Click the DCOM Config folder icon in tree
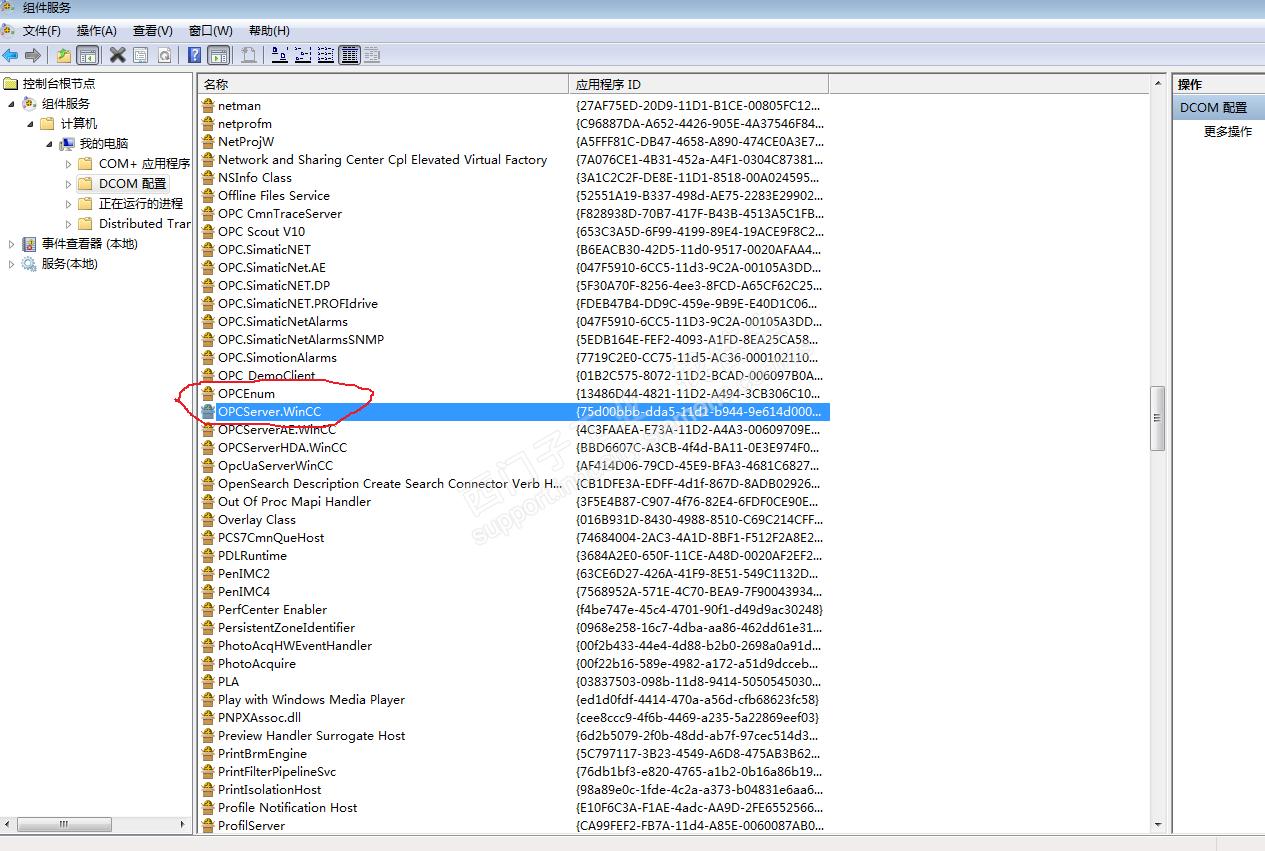This screenshot has height=851, width=1265. (x=86, y=184)
